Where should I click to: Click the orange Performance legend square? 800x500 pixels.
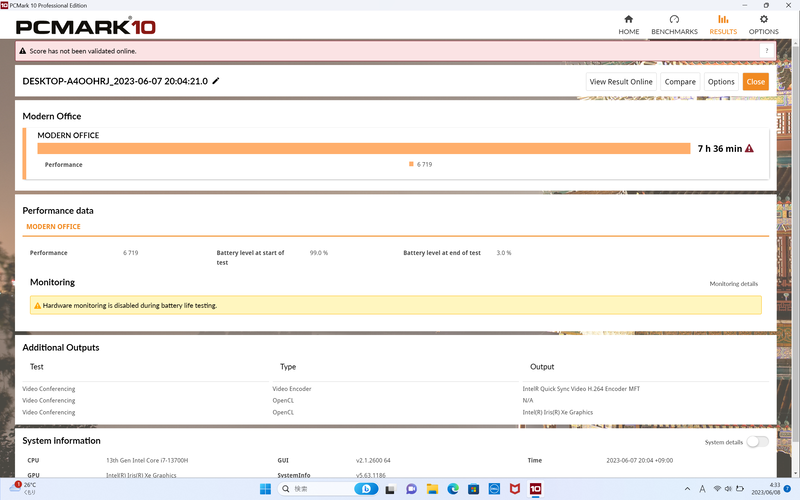pyautogui.click(x=411, y=164)
